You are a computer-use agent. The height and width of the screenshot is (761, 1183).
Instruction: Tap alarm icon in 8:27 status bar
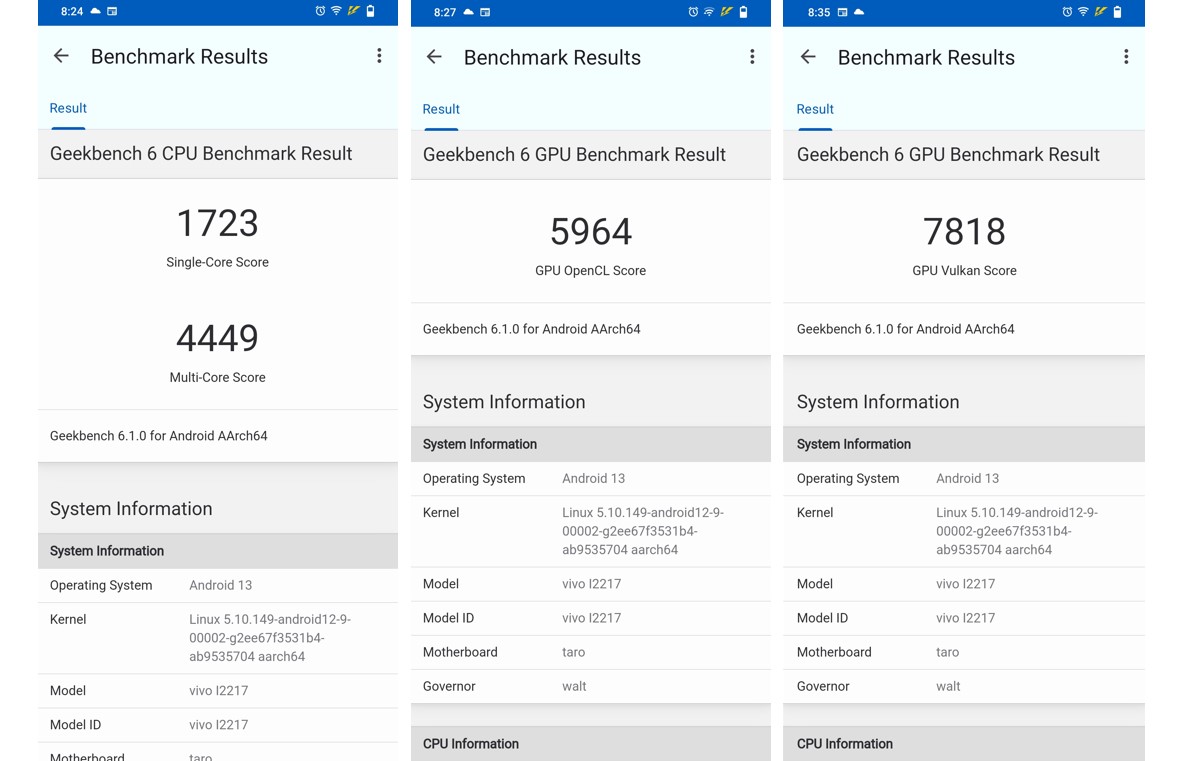tap(693, 12)
